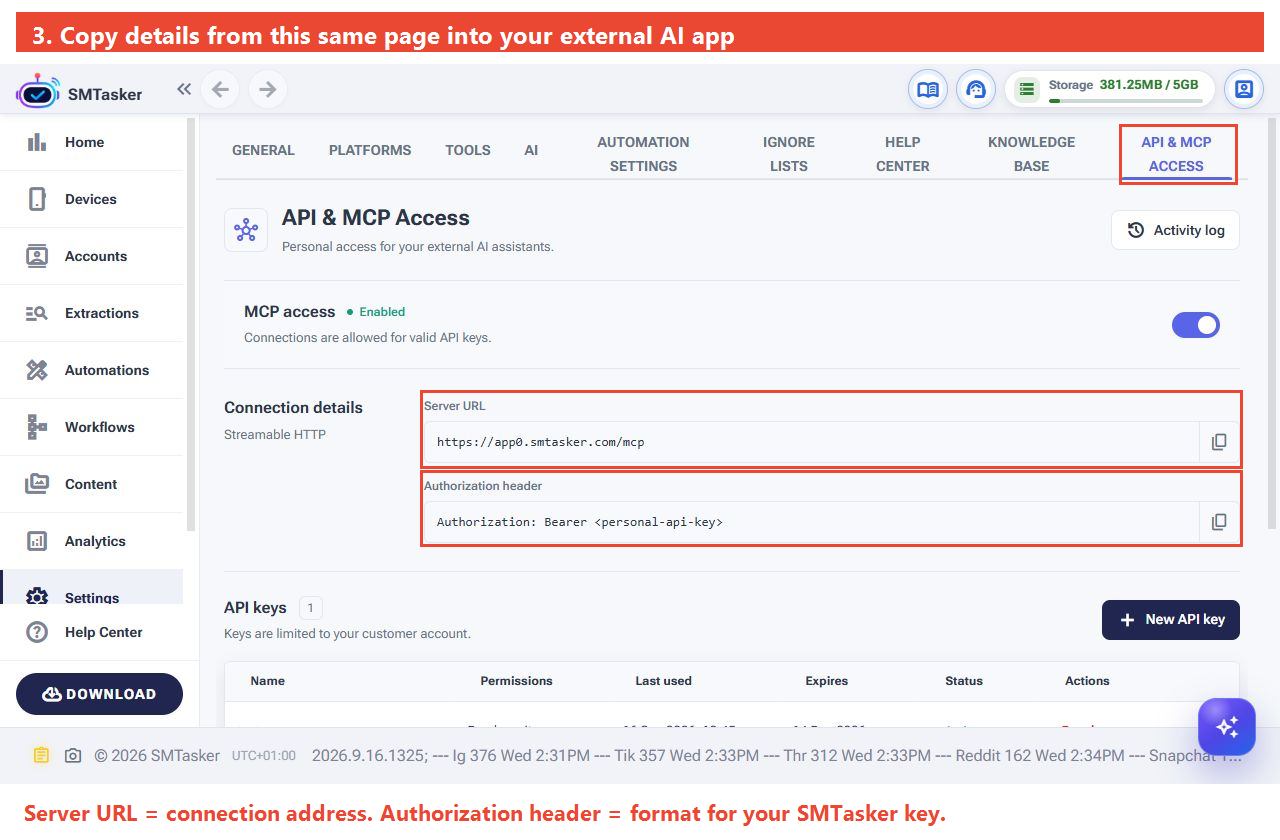Viewport: 1280px width, 840px height.
Task: Go back with the left arrow button
Action: pos(220,90)
